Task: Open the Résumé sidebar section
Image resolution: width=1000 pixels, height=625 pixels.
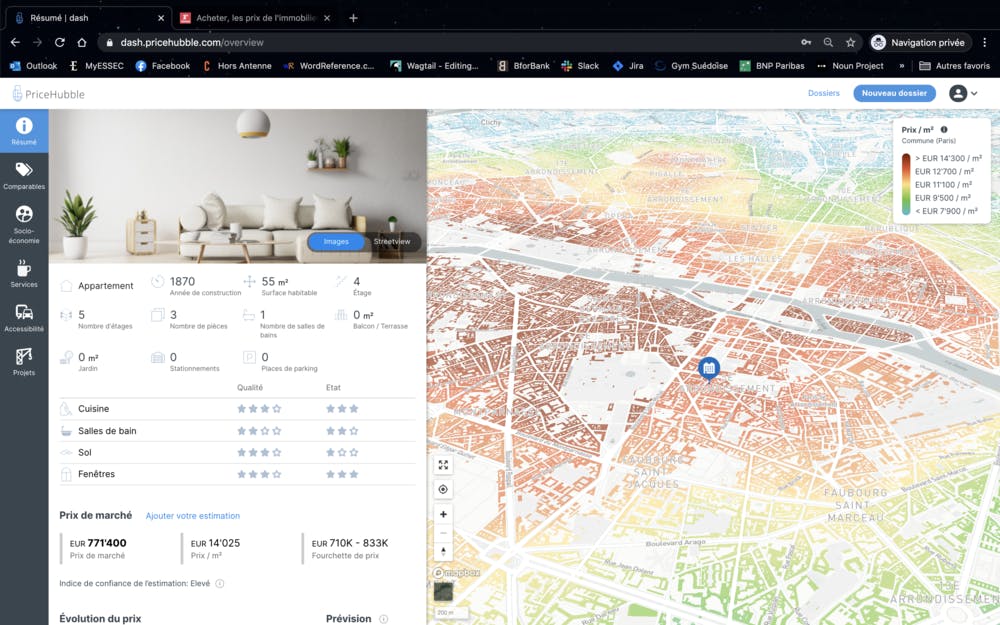Action: coord(24,131)
